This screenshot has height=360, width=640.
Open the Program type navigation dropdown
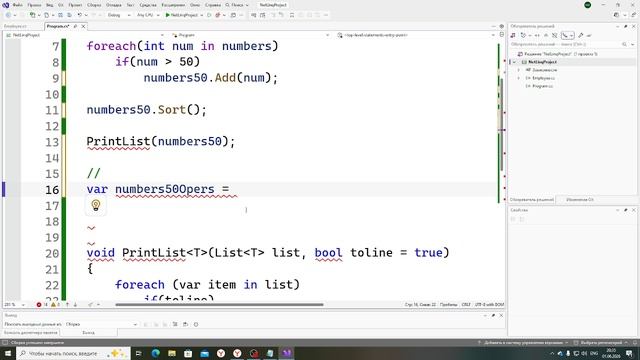[250, 35]
